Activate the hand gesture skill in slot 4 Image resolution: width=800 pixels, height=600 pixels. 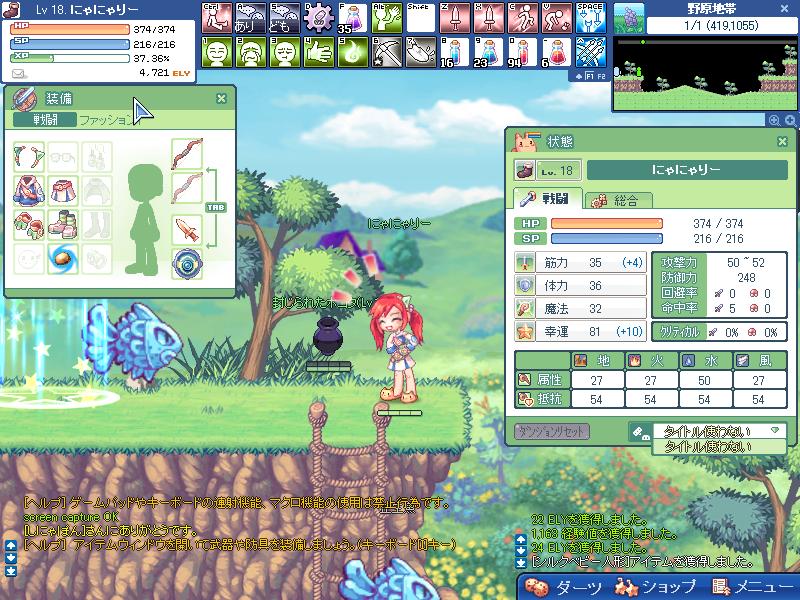(319, 52)
